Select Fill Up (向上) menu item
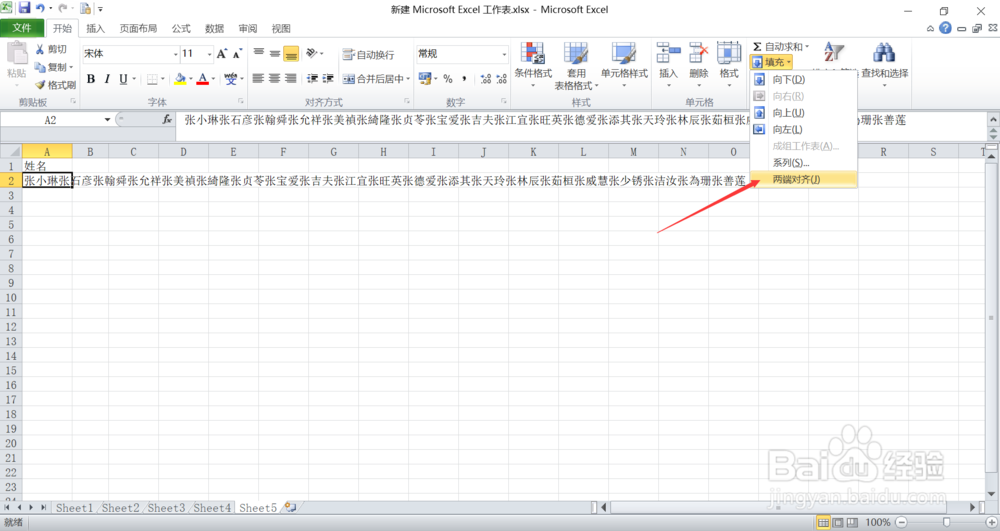This screenshot has width=1000, height=531. (x=804, y=113)
